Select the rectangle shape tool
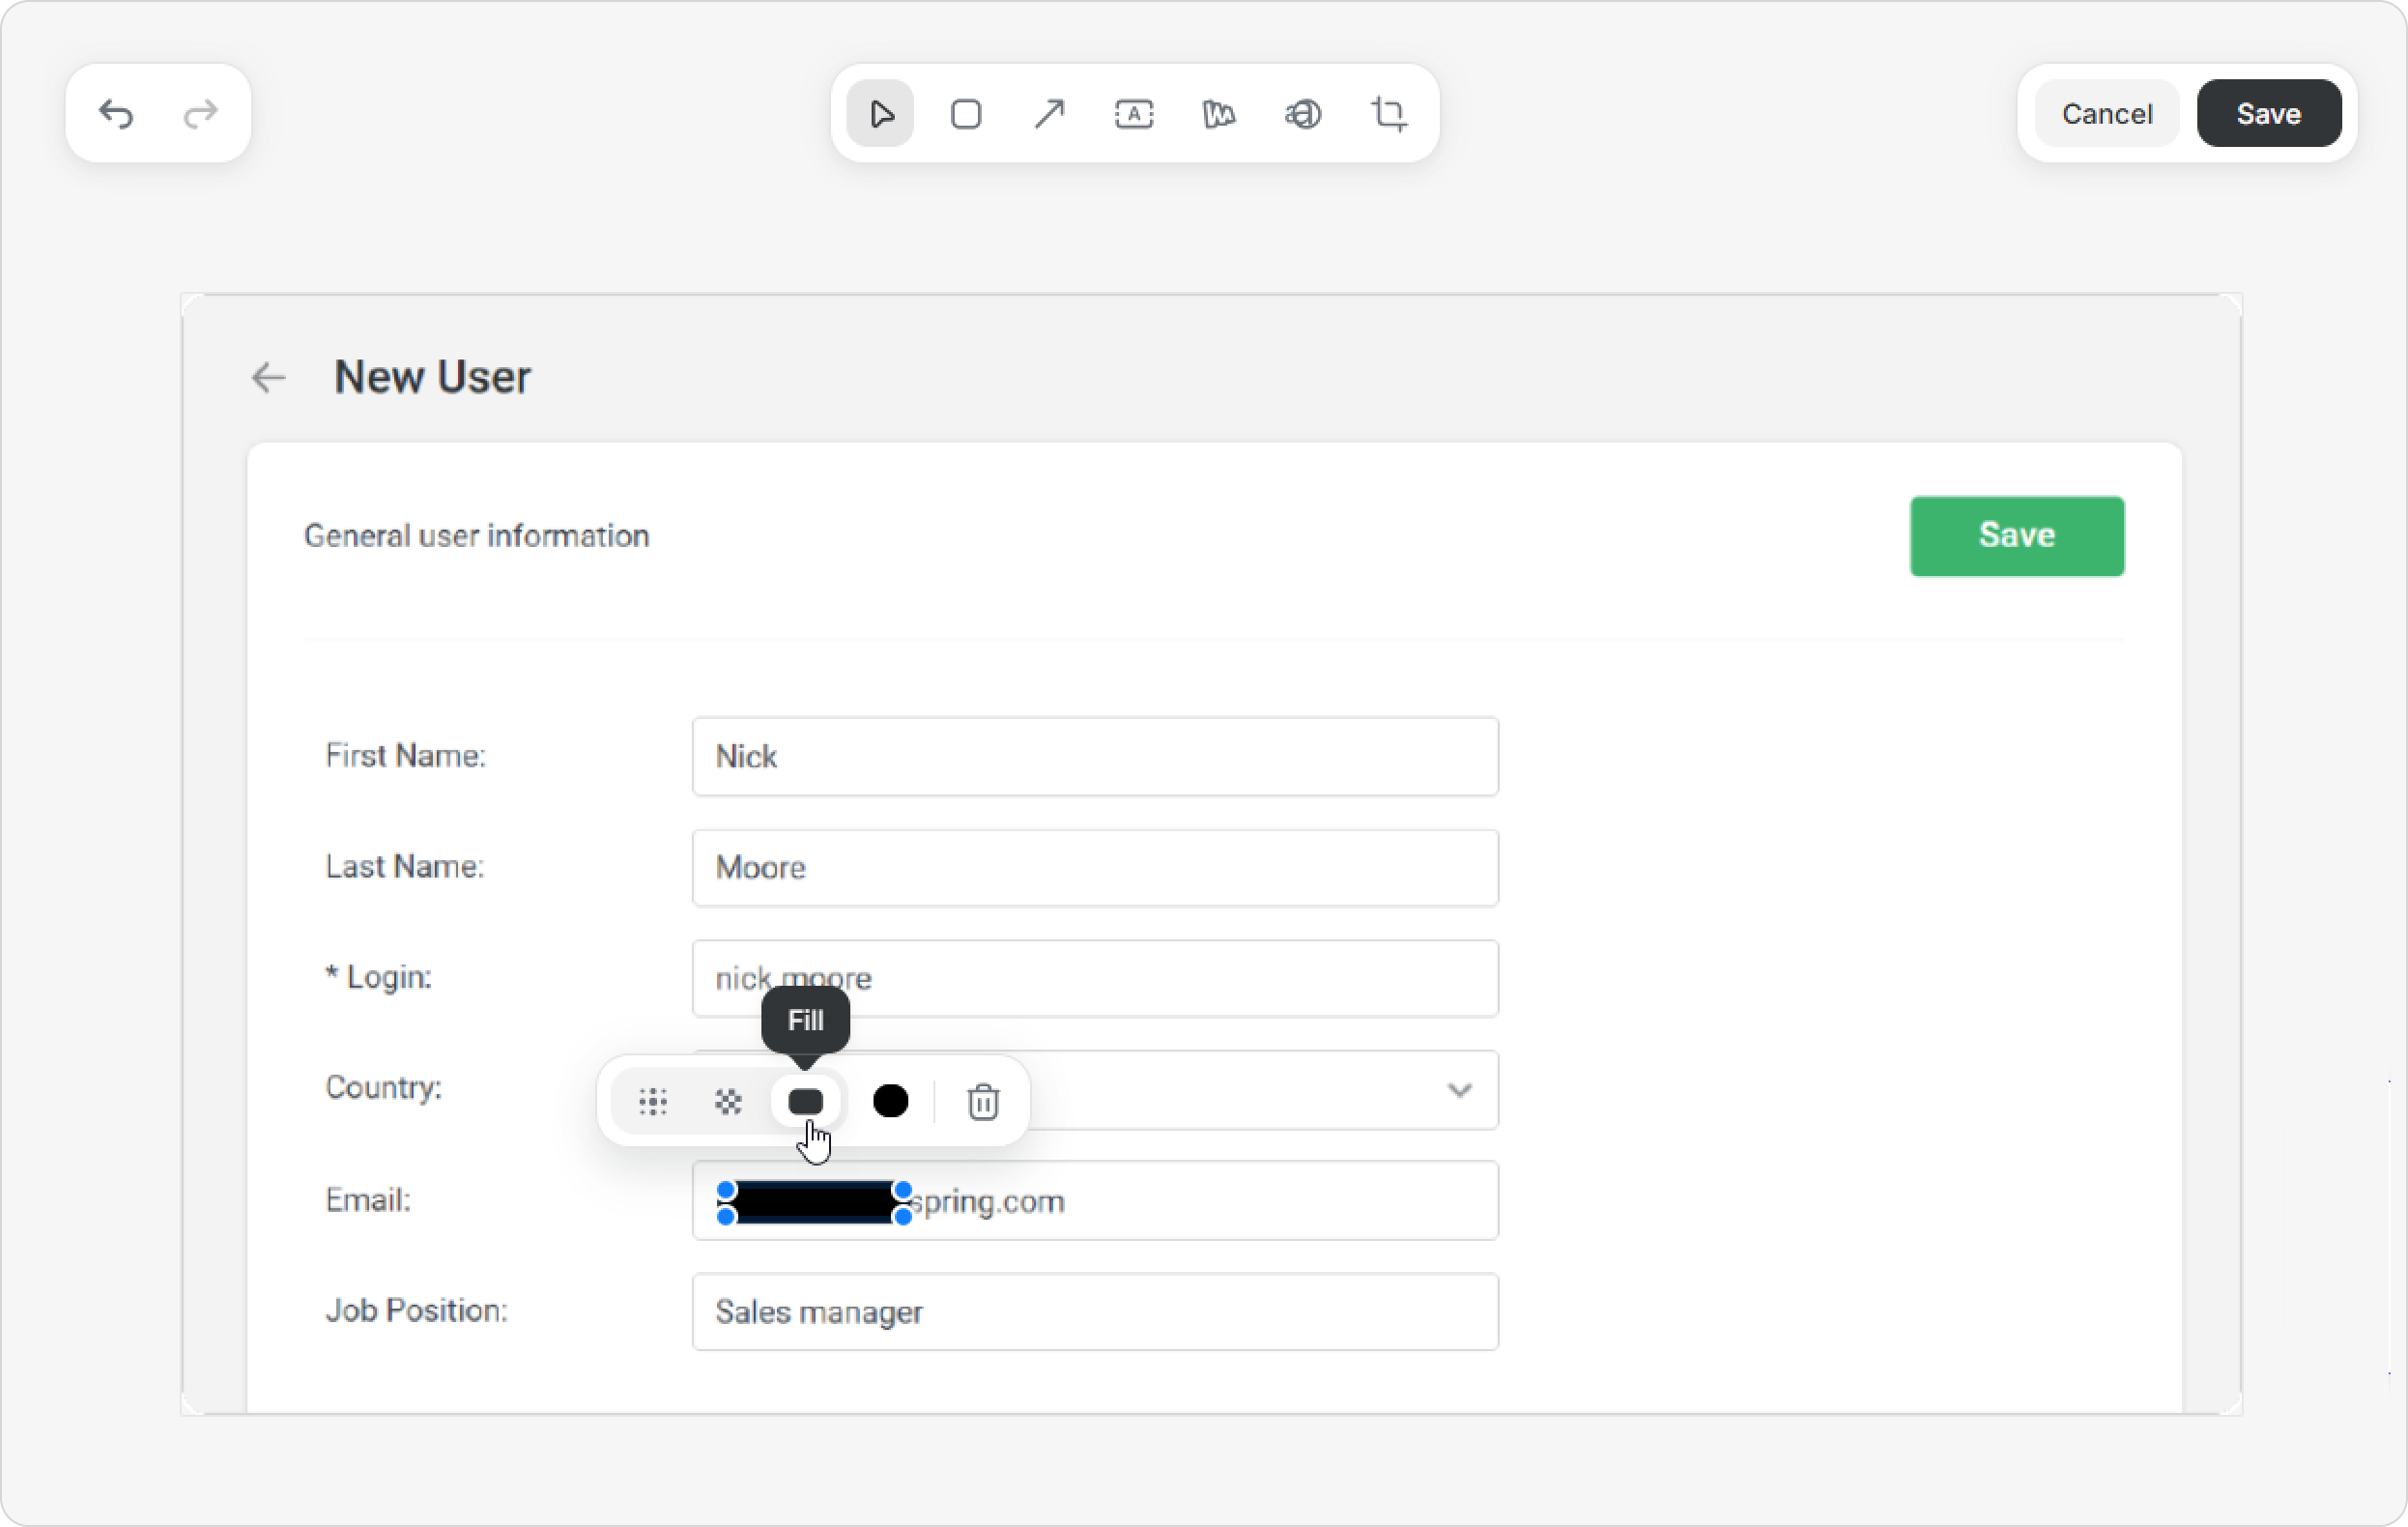This screenshot has width=2408, height=1527. (x=965, y=114)
